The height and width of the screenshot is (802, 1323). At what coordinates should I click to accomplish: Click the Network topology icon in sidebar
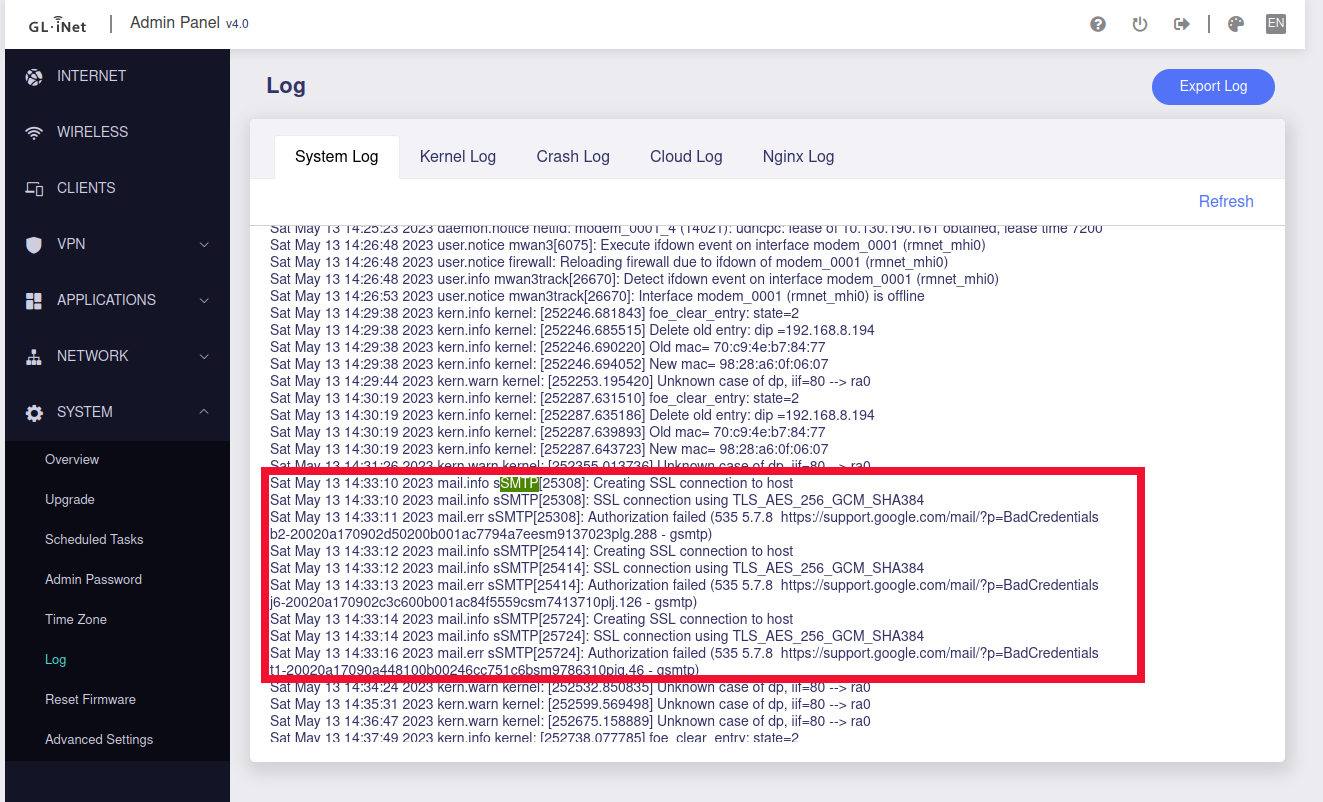tap(34, 357)
